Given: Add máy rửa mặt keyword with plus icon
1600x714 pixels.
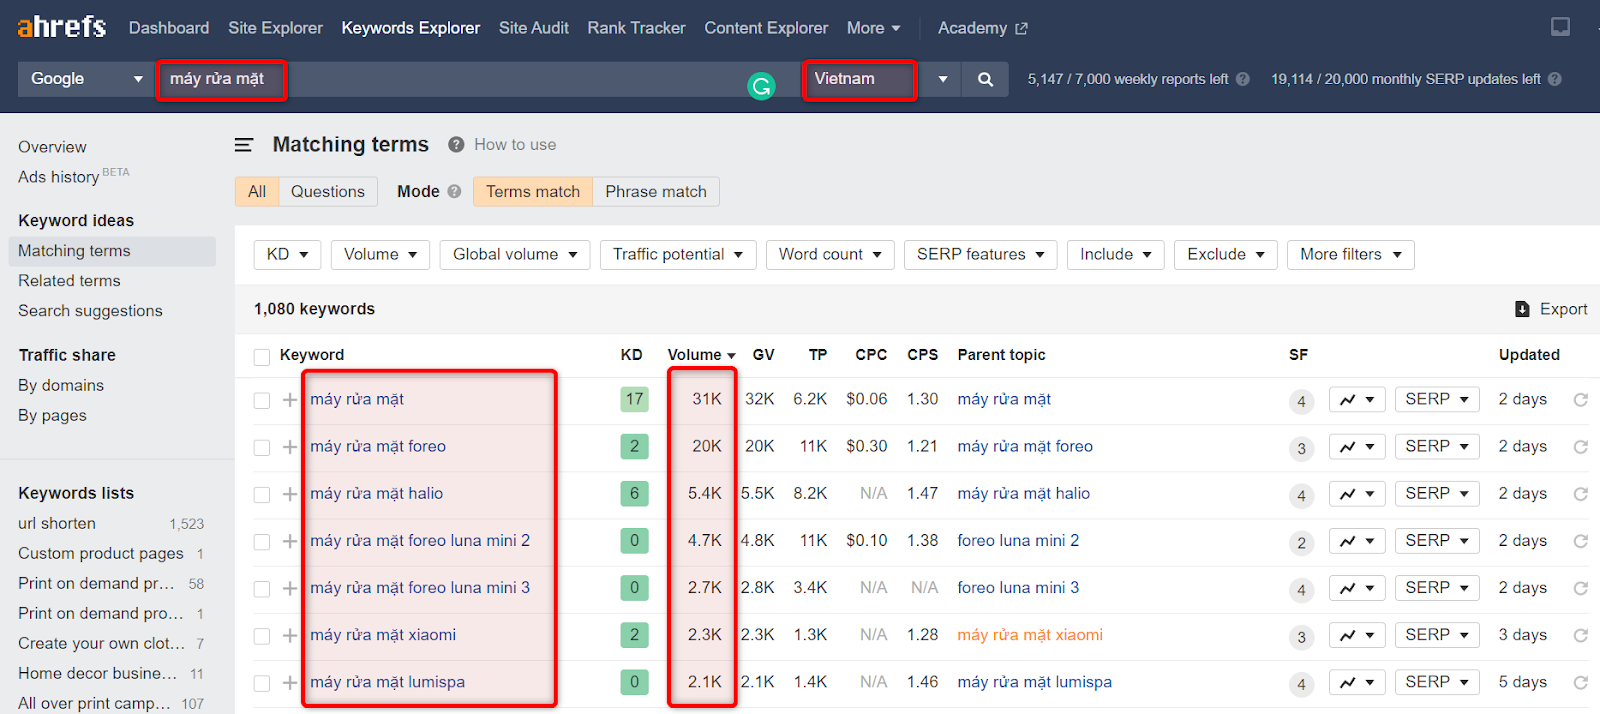Looking at the screenshot, I should click(x=290, y=400).
